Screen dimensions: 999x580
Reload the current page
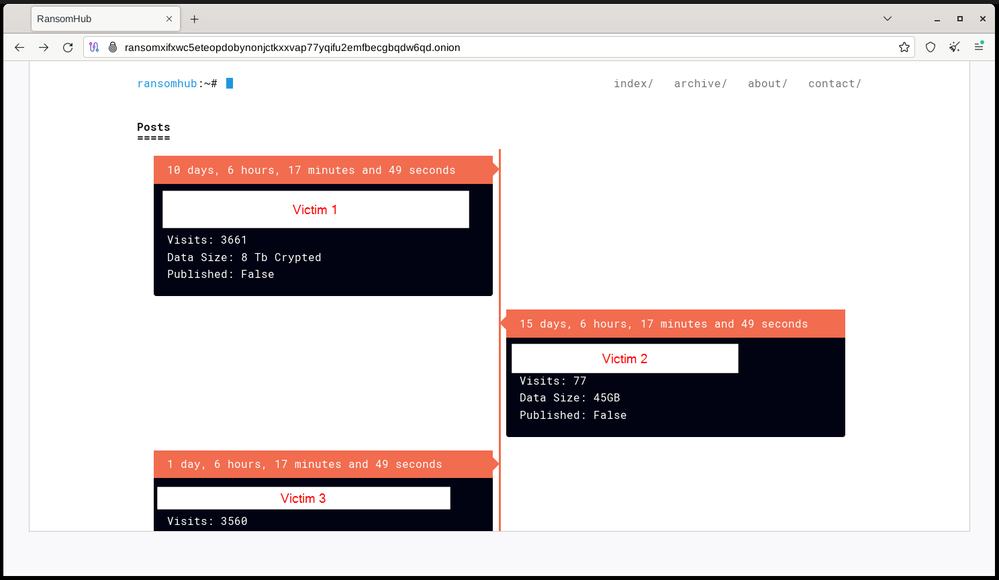68,47
